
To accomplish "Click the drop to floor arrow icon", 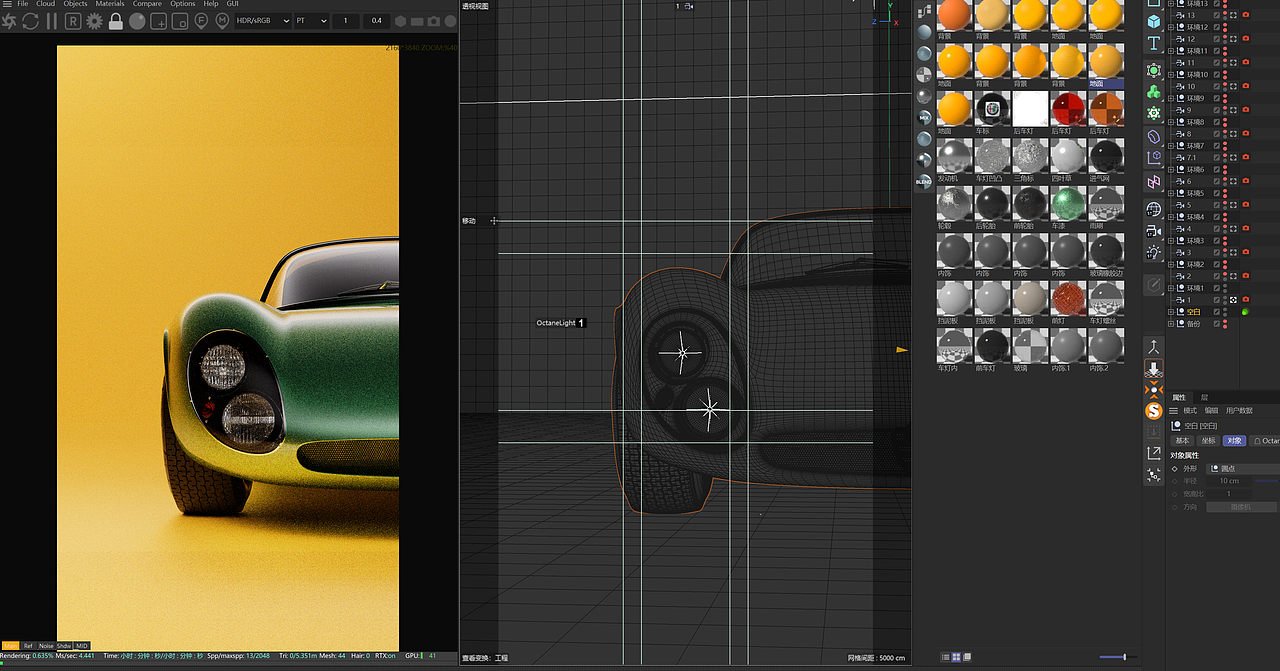I will [x=1154, y=369].
